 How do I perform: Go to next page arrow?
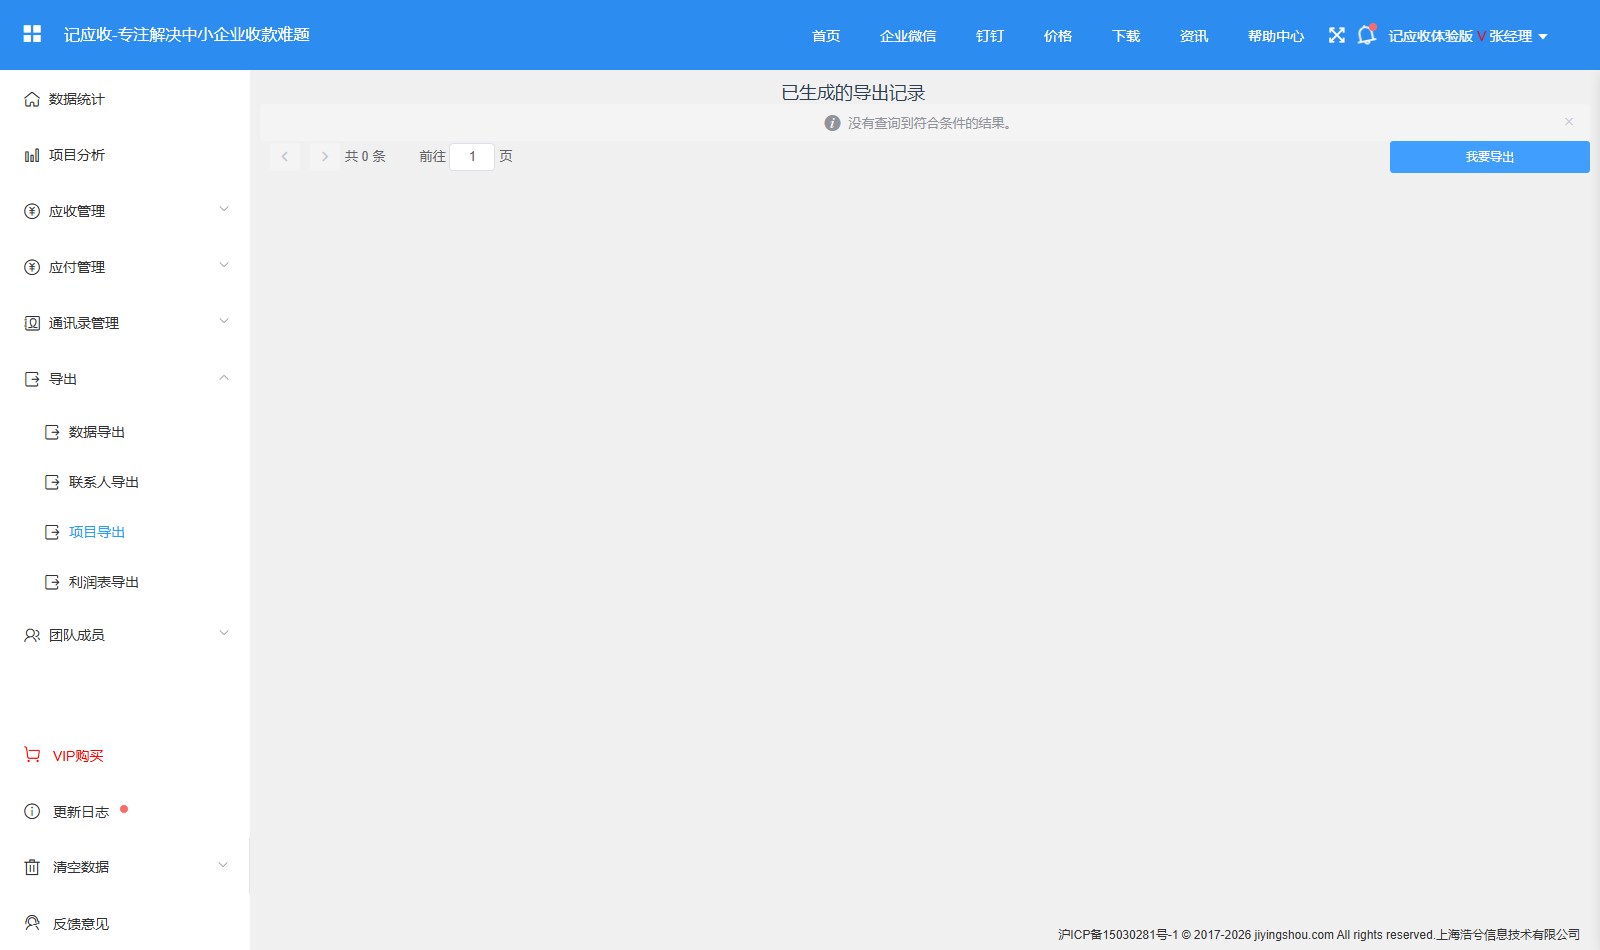point(325,156)
